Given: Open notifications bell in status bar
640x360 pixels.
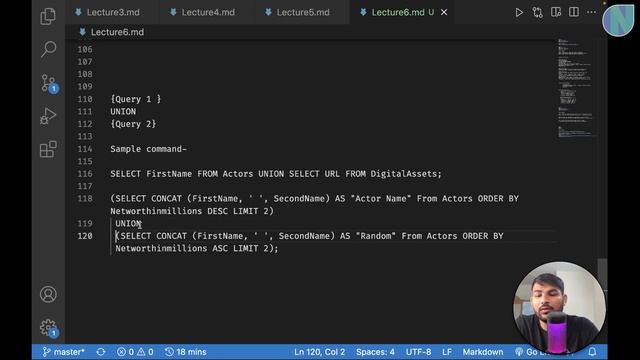Looking at the screenshot, I should pyautogui.click(x=592, y=352).
